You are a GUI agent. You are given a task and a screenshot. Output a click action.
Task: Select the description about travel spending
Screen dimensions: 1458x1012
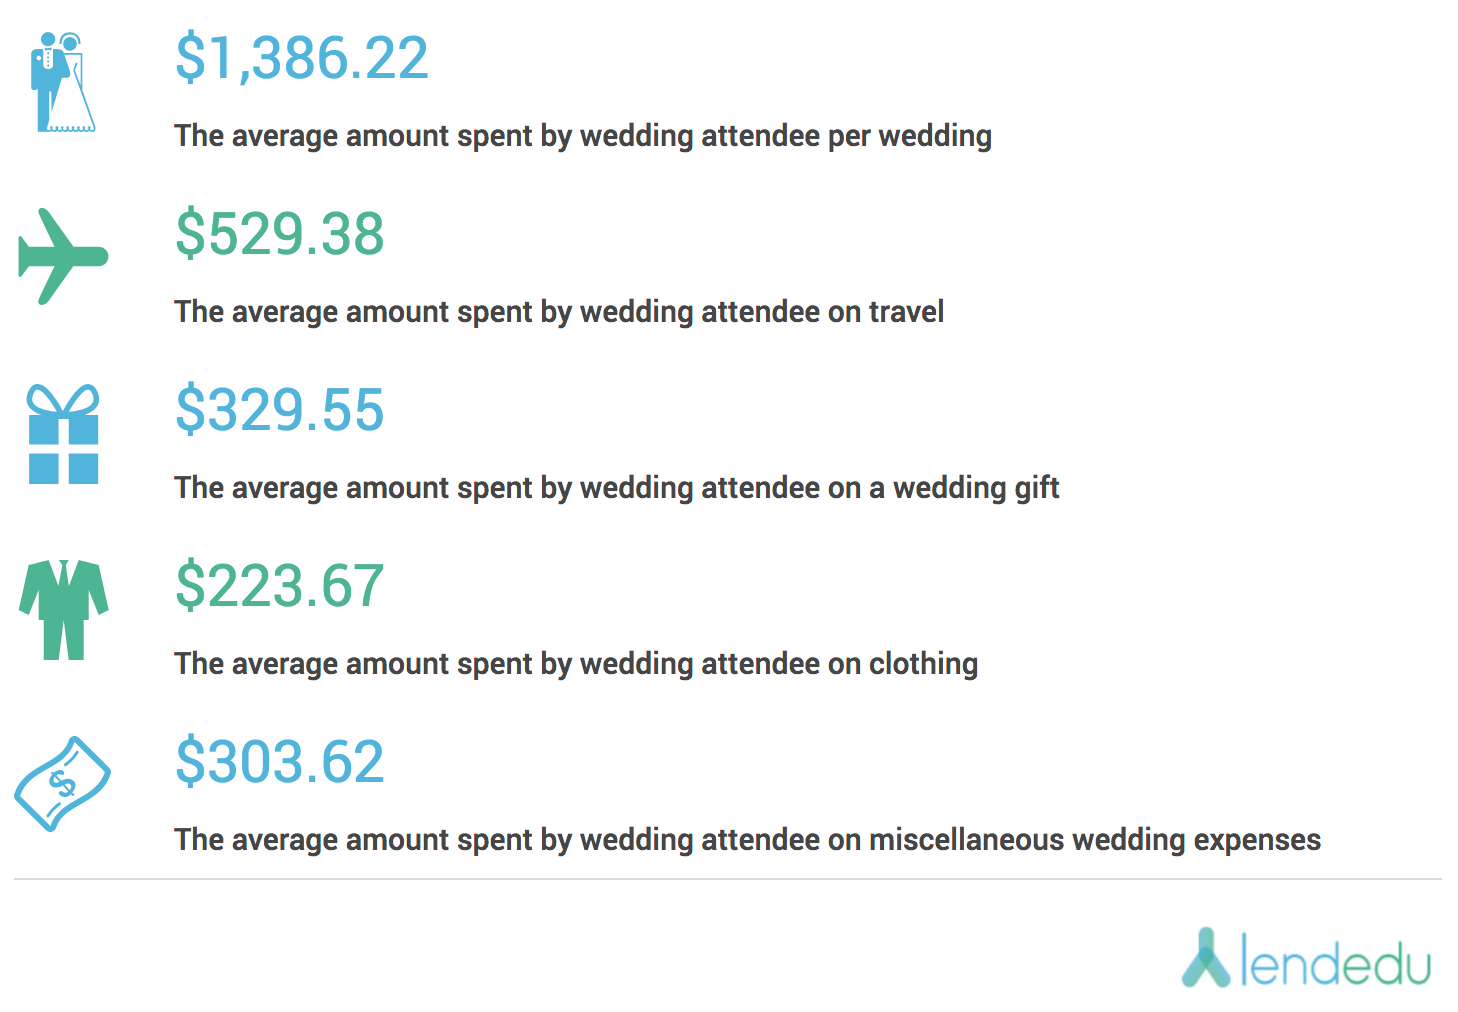pos(559,312)
